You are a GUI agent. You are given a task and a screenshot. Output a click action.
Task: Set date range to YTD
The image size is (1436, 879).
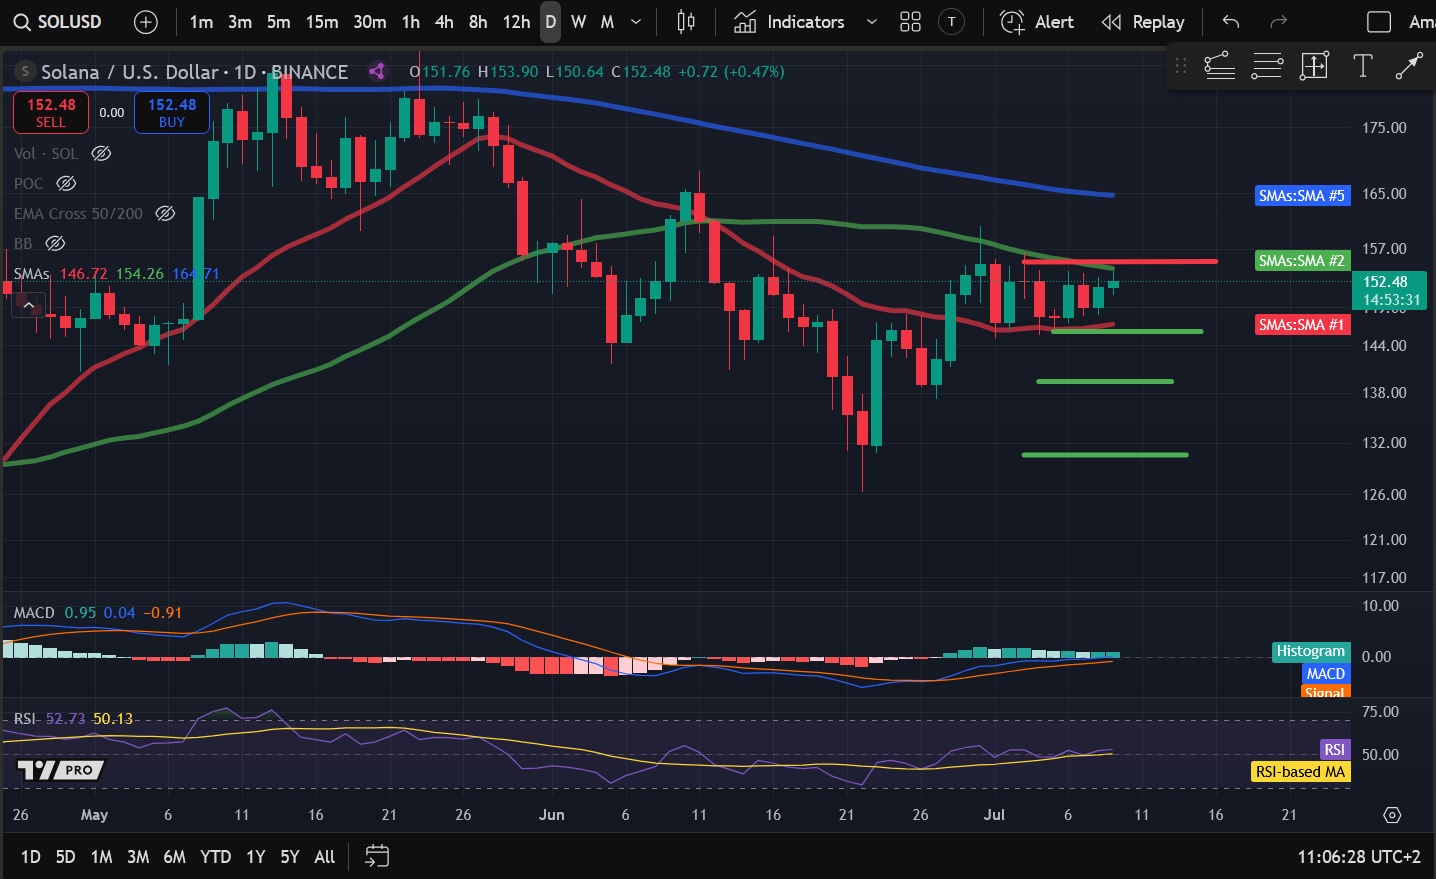pyautogui.click(x=215, y=856)
